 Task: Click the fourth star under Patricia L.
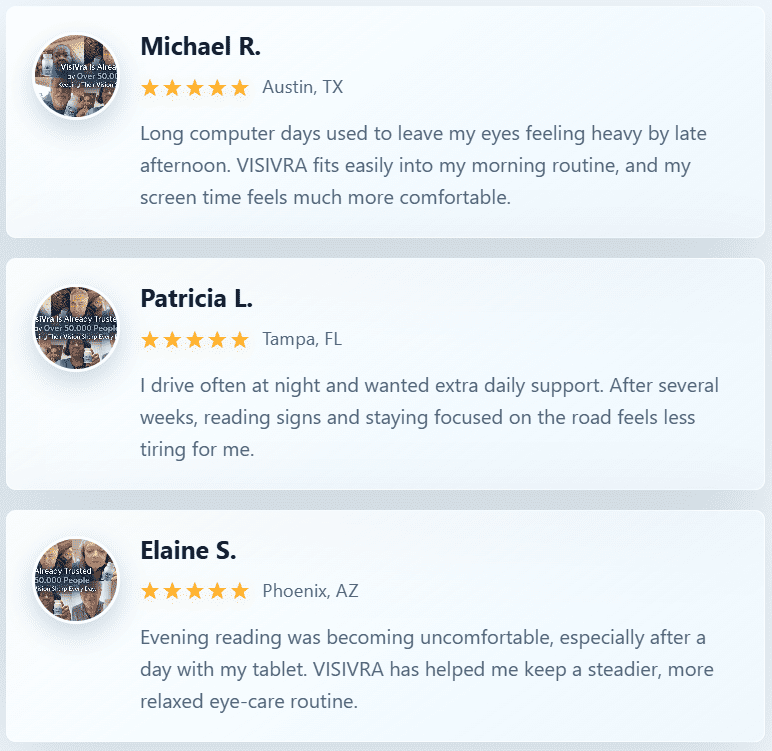click(217, 340)
